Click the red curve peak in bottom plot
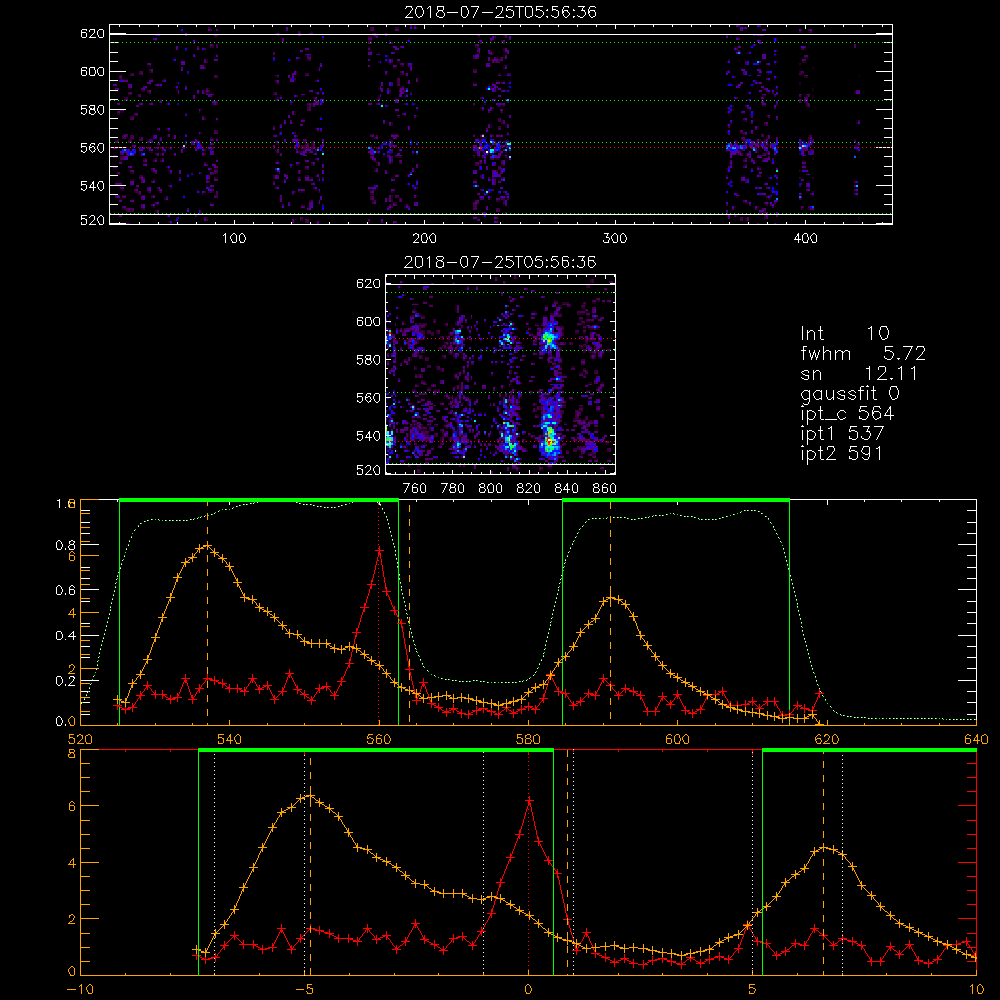 529,799
